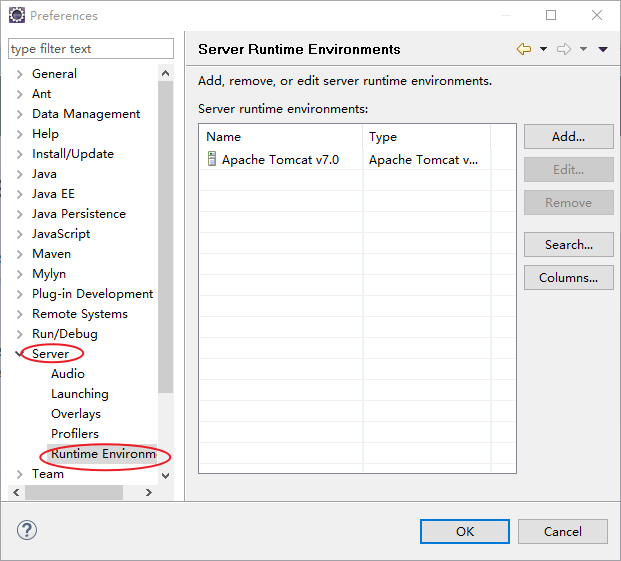Expand the Install/Update node
Viewport: 621px width, 561px height.
[x=19, y=154]
